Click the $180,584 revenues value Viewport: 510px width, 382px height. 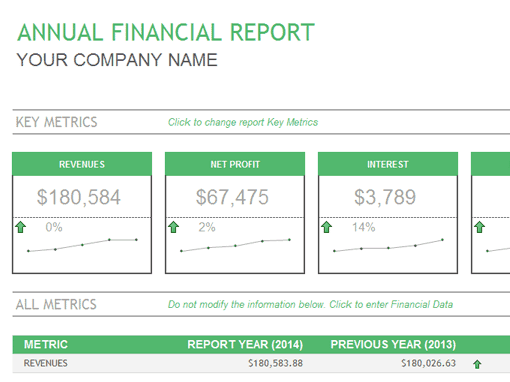79,197
